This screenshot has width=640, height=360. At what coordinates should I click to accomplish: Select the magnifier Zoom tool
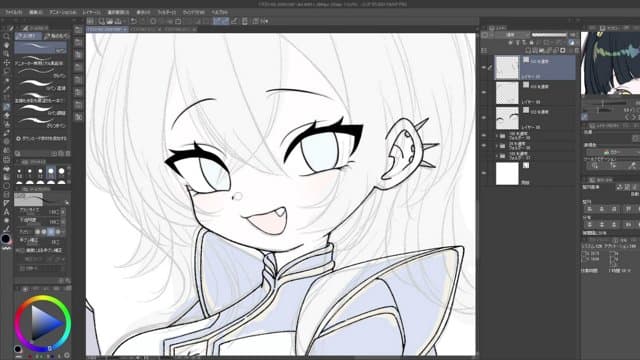pyautogui.click(x=7, y=36)
